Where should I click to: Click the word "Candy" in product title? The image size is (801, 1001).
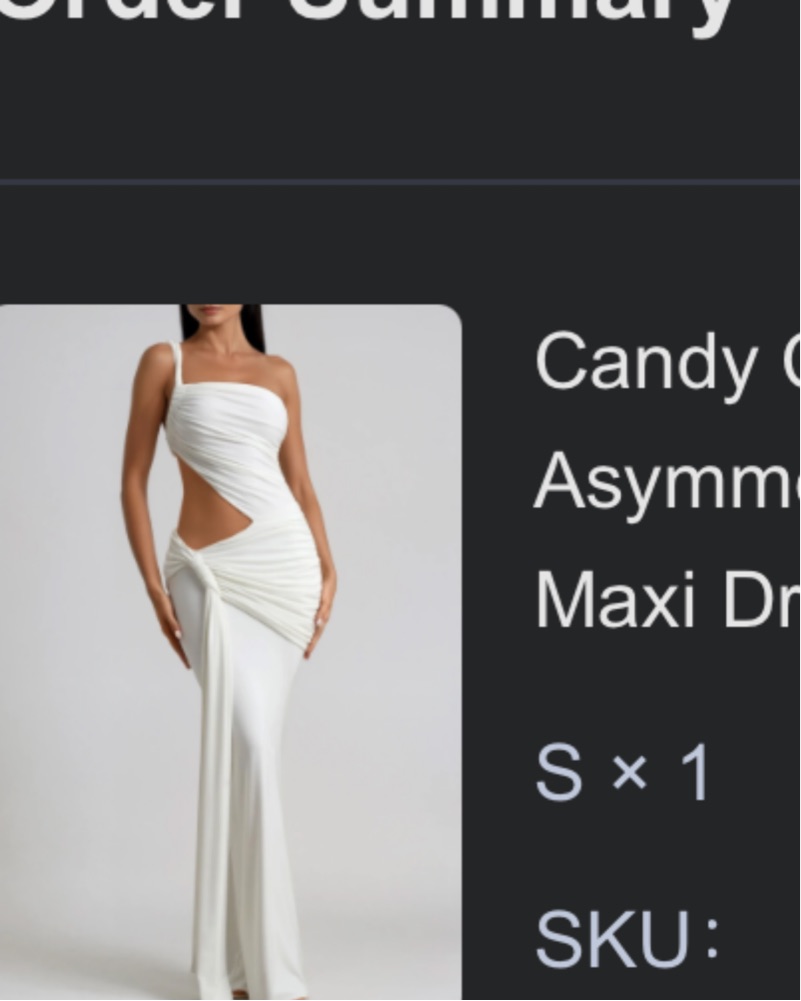click(x=646, y=363)
